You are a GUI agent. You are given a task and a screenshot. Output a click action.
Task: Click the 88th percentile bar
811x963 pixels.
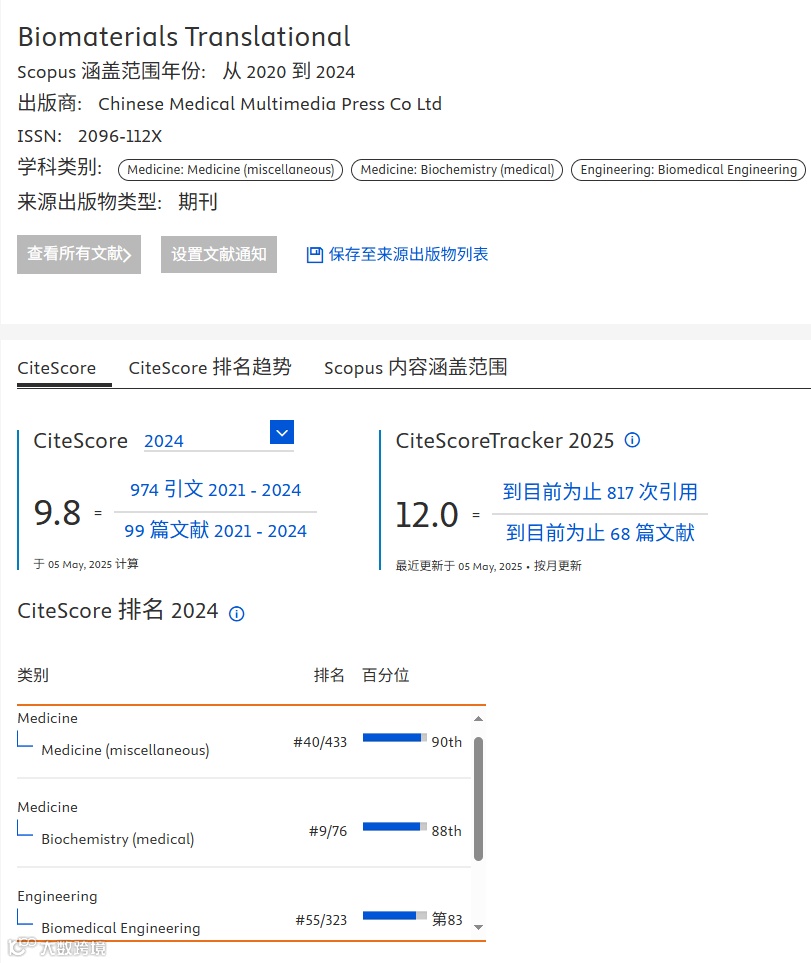tap(395, 827)
